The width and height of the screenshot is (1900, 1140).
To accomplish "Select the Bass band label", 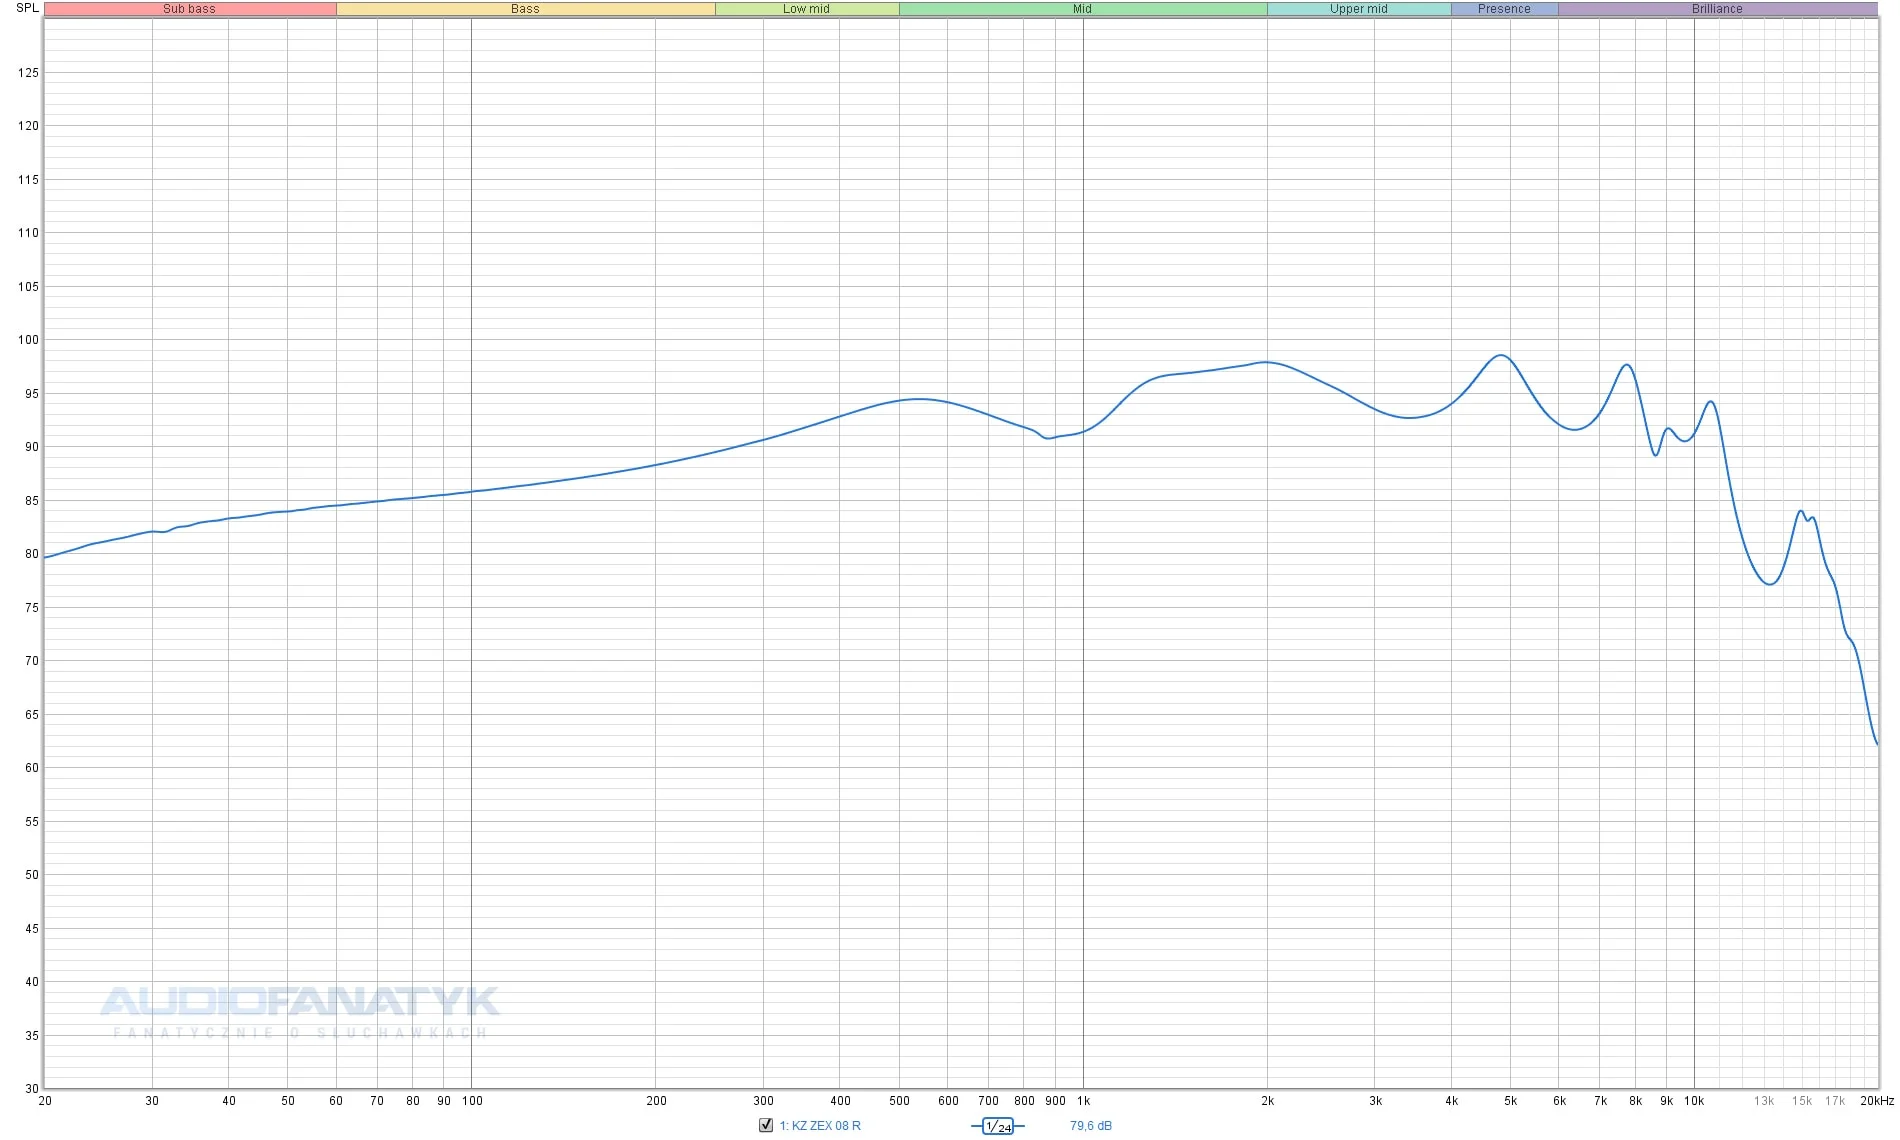I will (525, 9).
